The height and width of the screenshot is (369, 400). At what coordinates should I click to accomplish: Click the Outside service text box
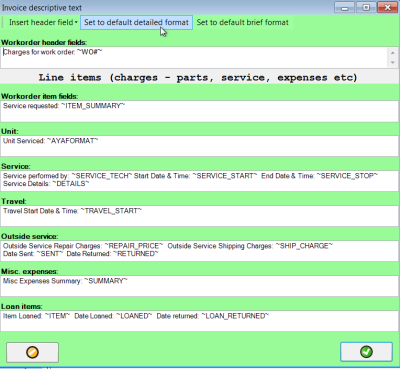click(x=199, y=251)
